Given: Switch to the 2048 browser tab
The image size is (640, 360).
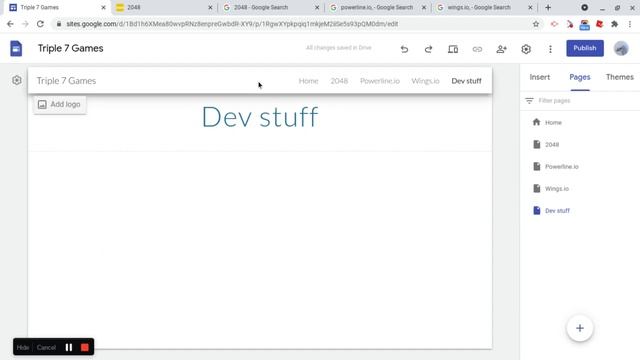Looking at the screenshot, I should click(164, 7).
